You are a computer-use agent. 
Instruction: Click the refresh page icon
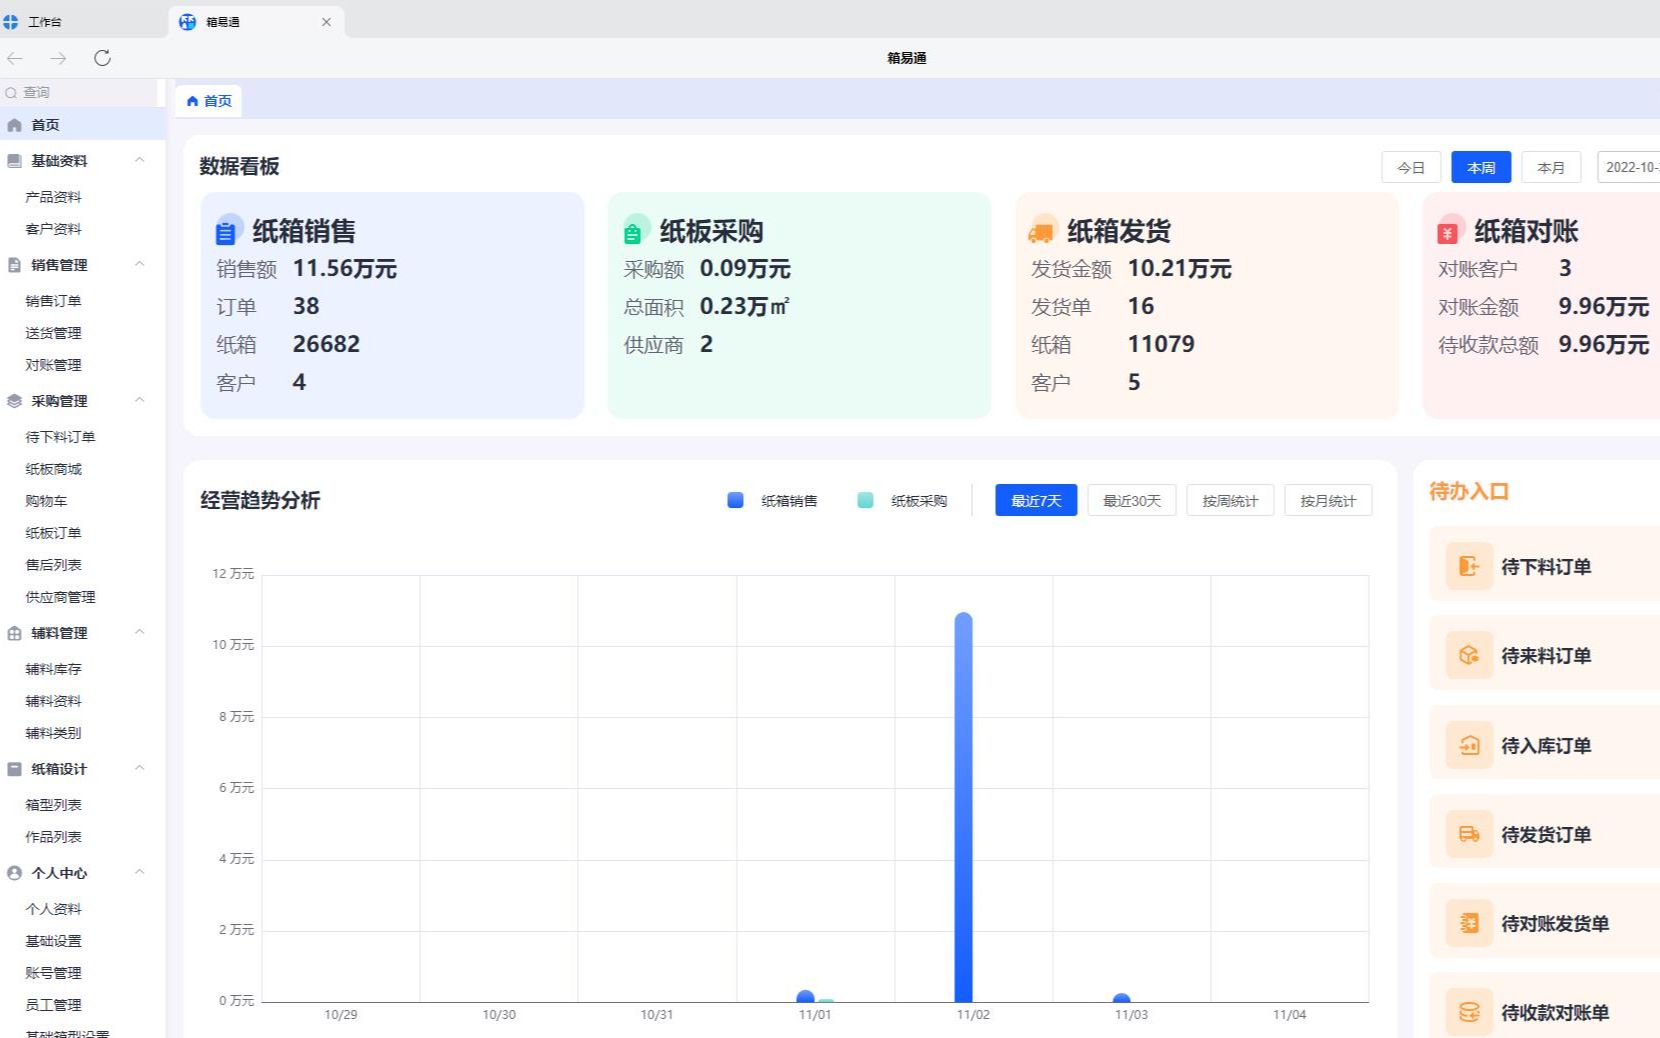coord(102,58)
